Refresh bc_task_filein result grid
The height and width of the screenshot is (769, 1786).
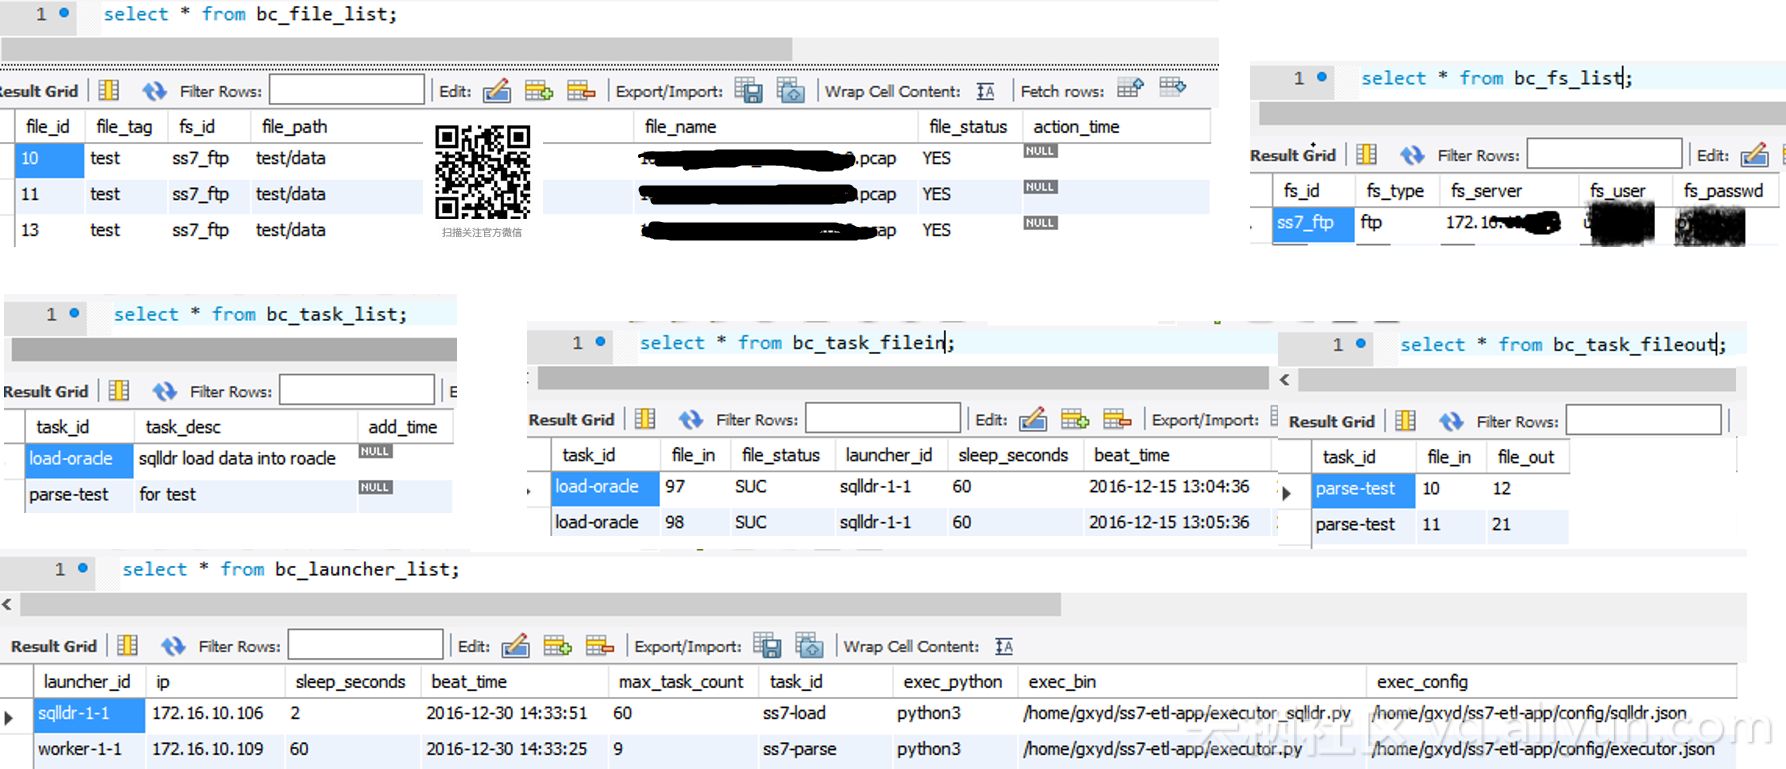click(x=690, y=419)
